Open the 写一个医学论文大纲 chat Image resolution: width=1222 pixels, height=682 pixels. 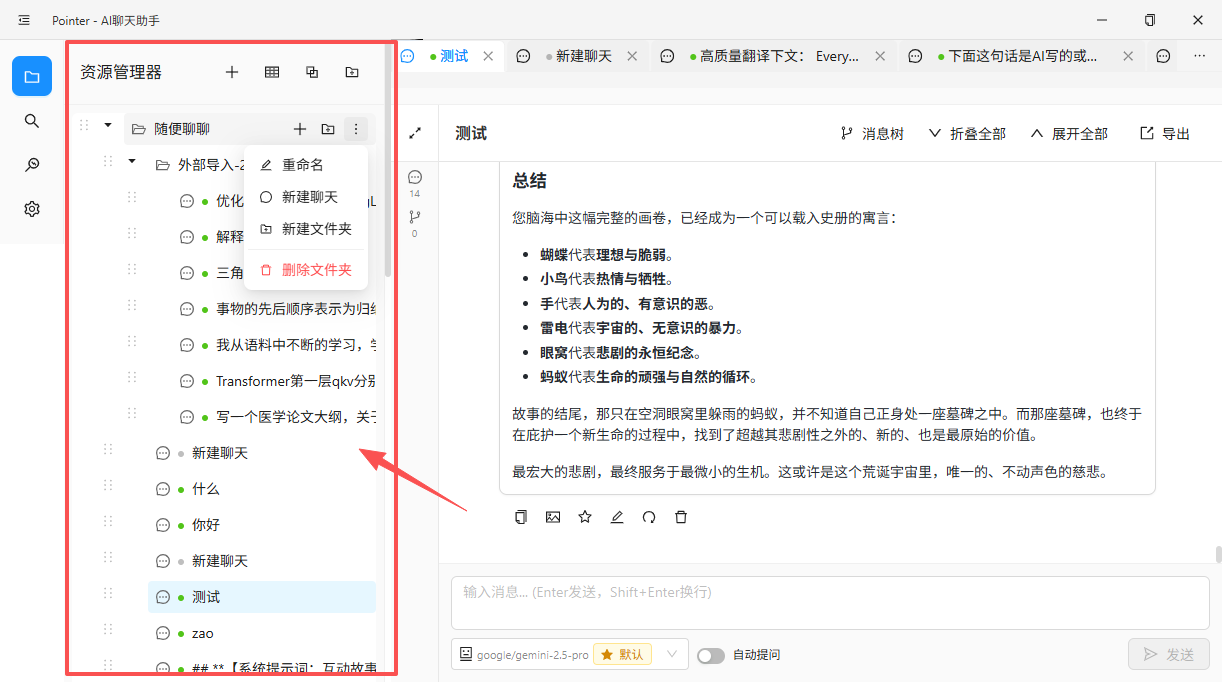[x=274, y=417]
